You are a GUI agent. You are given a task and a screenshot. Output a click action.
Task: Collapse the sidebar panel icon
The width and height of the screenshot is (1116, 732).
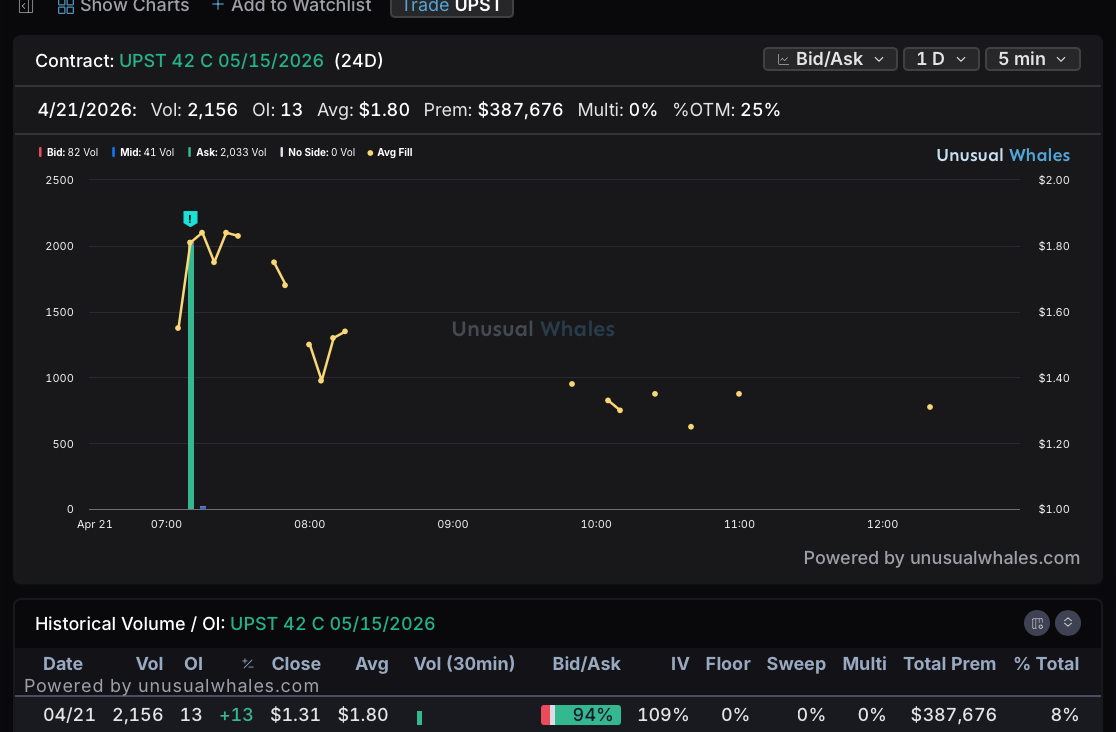click(26, 6)
